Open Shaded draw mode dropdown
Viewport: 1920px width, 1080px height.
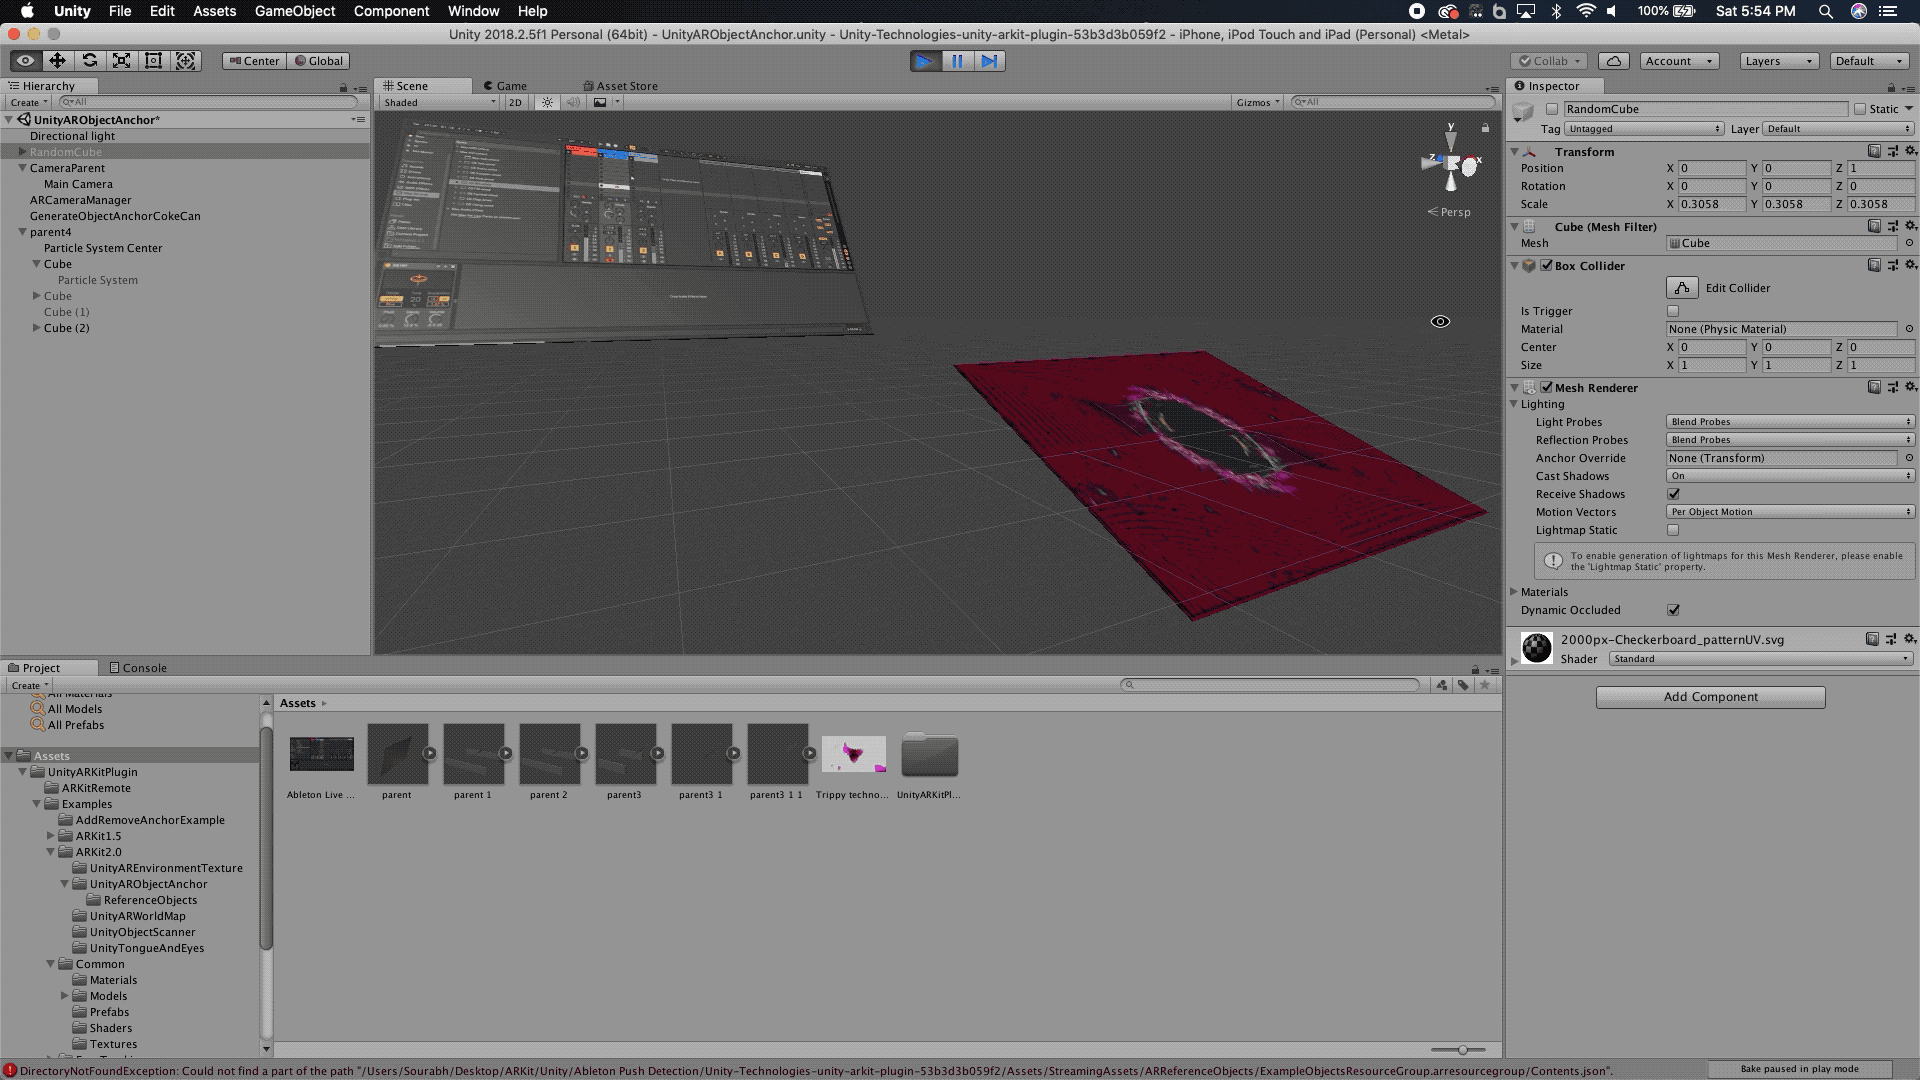(x=439, y=102)
